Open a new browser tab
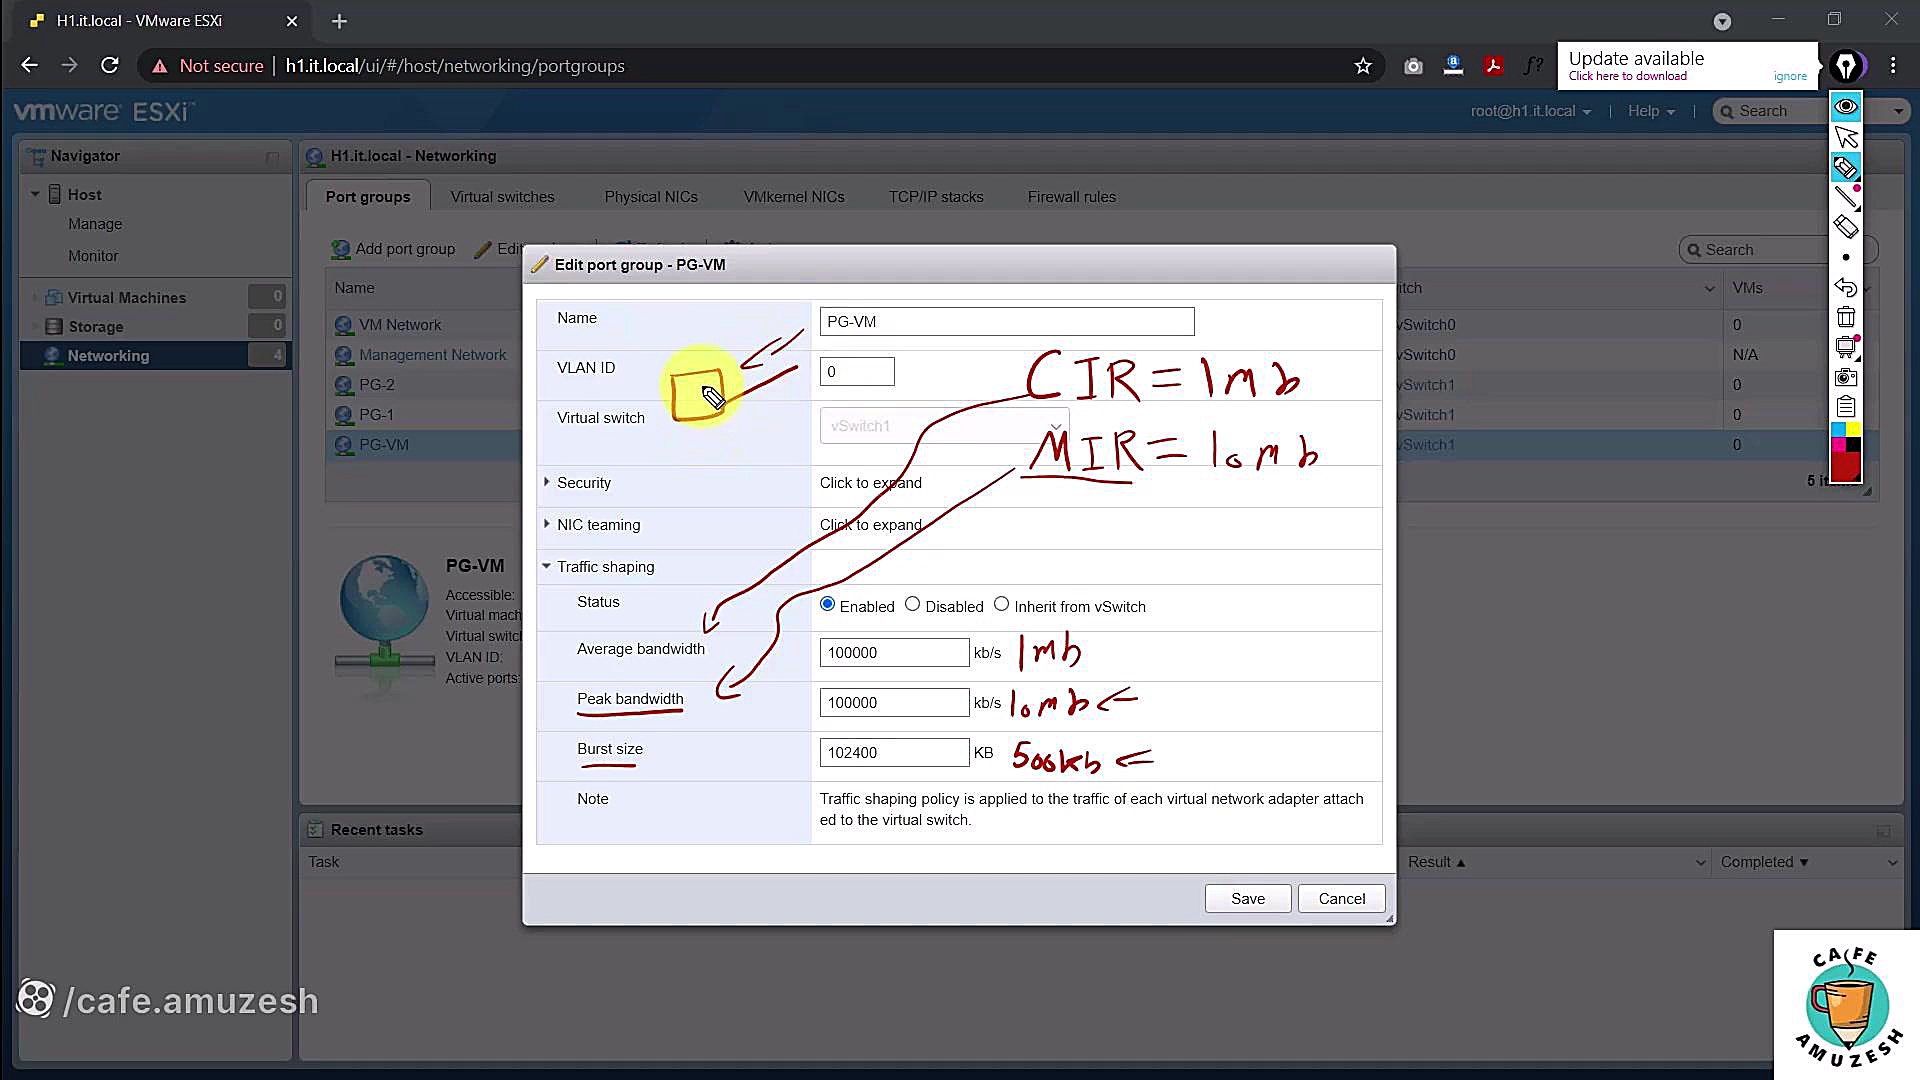 click(339, 21)
